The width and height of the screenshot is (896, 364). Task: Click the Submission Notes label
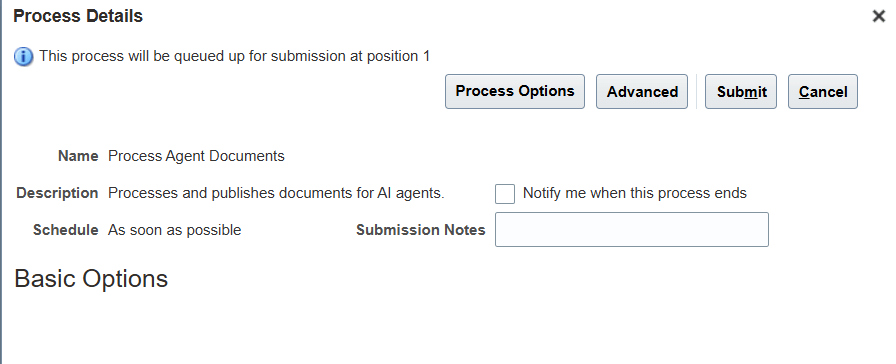click(421, 230)
